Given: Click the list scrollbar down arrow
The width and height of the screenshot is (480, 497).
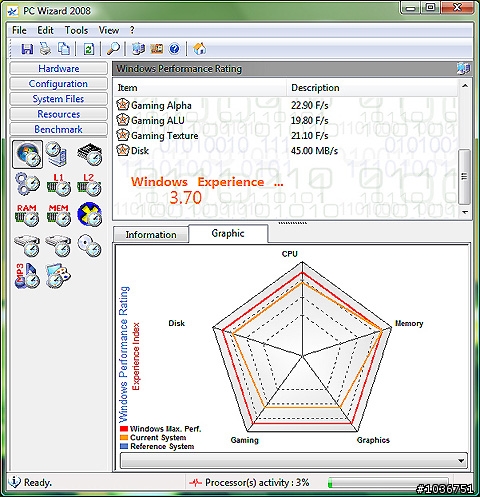Looking at the screenshot, I should [x=465, y=212].
